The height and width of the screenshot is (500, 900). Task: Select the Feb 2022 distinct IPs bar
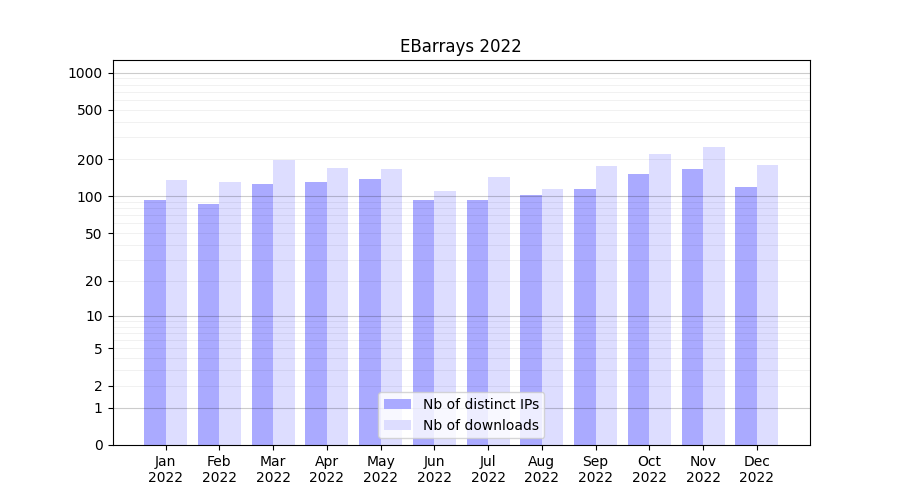click(208, 325)
